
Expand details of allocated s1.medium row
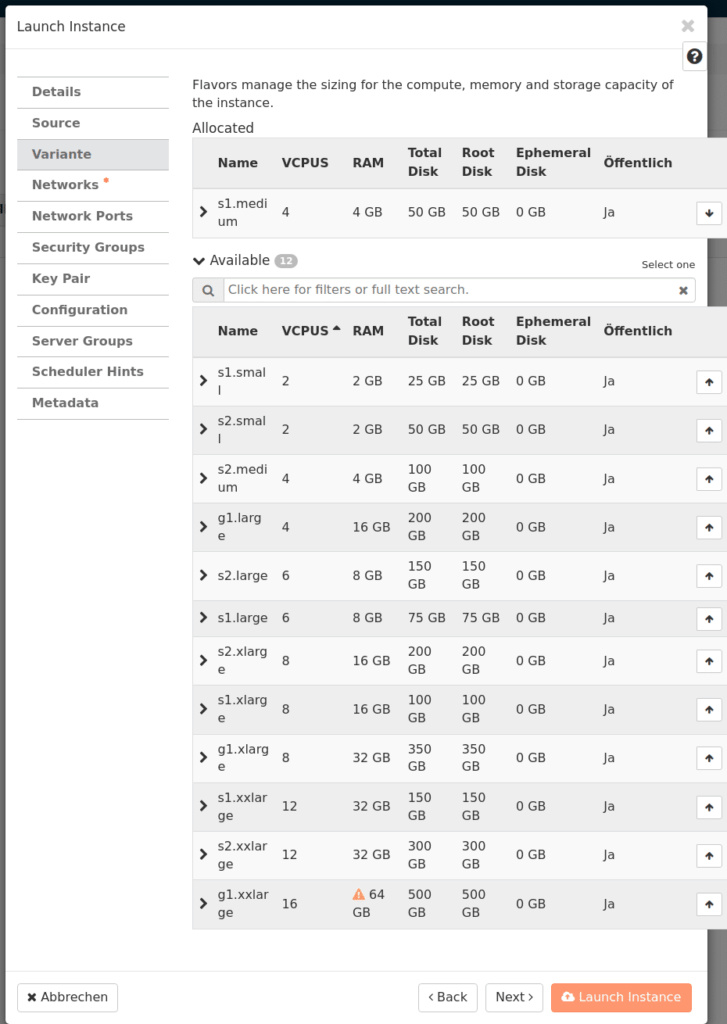pyautogui.click(x=204, y=213)
